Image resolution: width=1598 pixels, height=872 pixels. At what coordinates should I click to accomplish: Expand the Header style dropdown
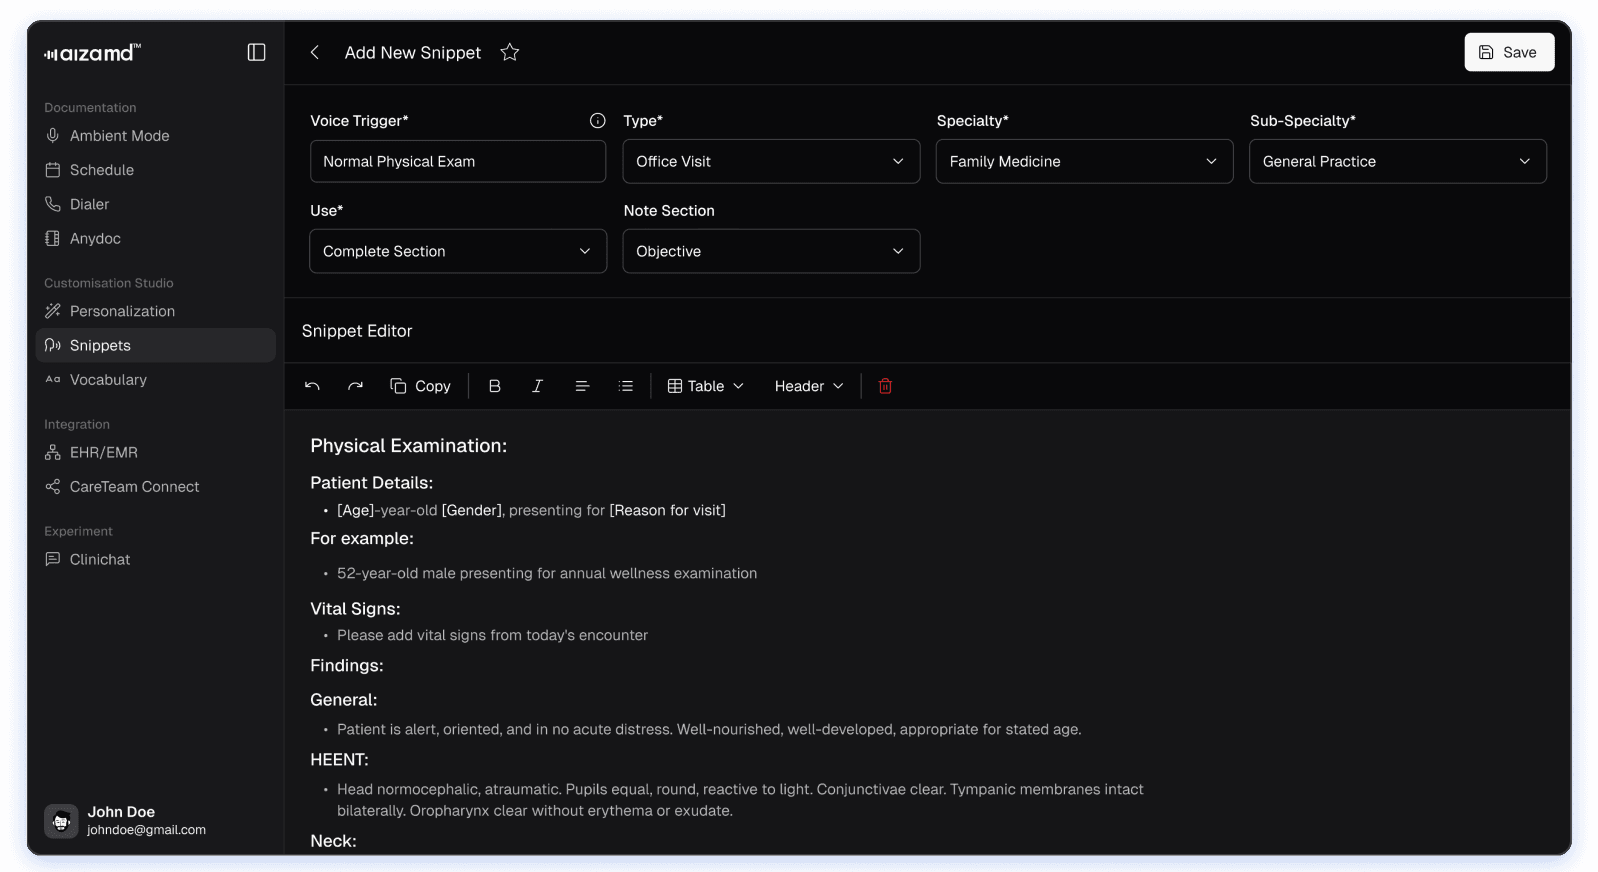pos(808,386)
